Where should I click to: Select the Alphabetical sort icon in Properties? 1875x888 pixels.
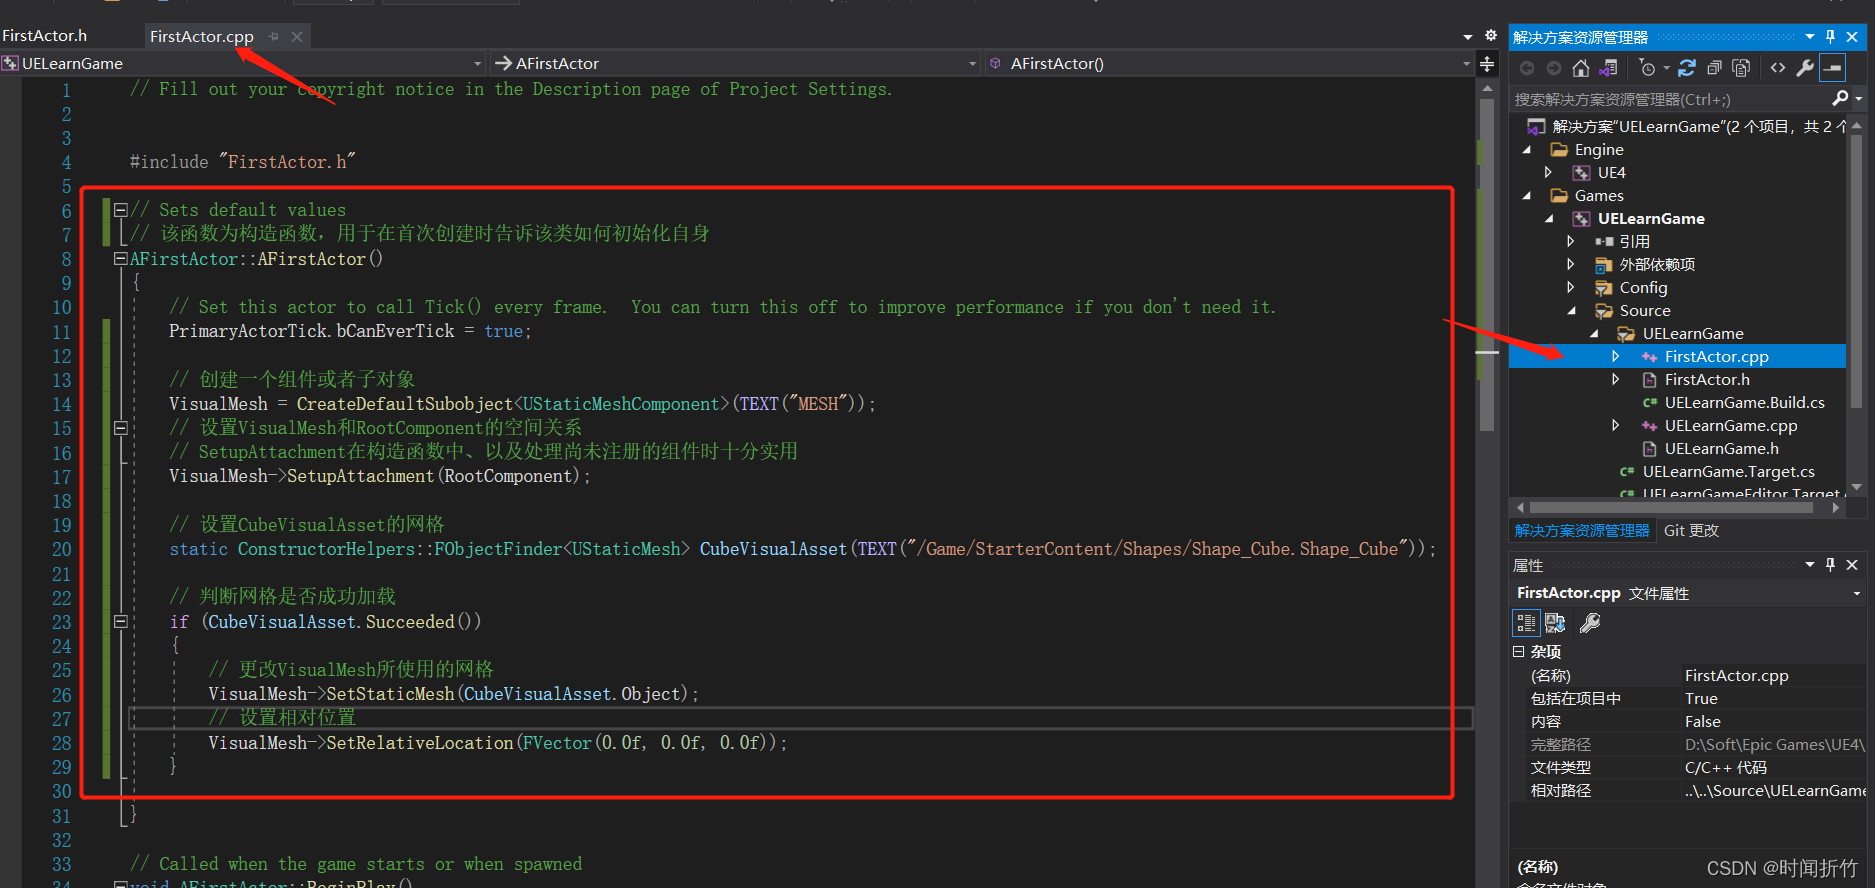click(x=1555, y=623)
